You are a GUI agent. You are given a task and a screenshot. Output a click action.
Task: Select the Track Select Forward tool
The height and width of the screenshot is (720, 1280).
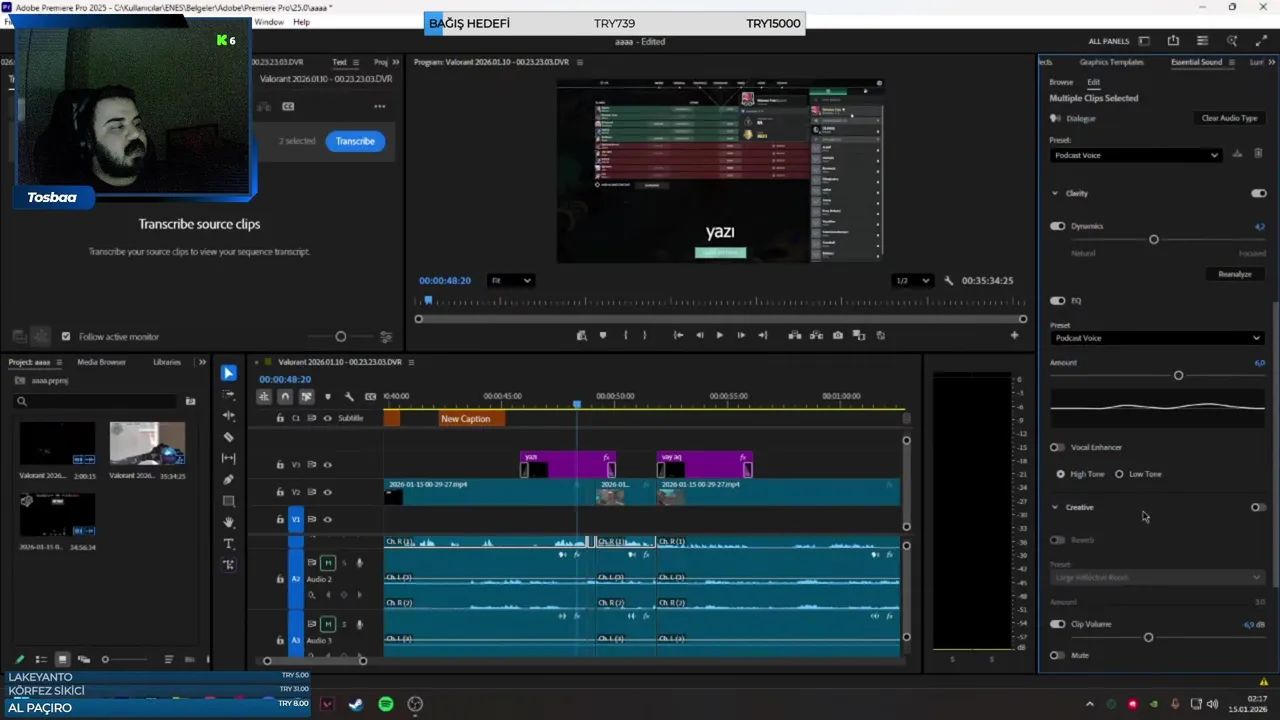click(x=228, y=394)
